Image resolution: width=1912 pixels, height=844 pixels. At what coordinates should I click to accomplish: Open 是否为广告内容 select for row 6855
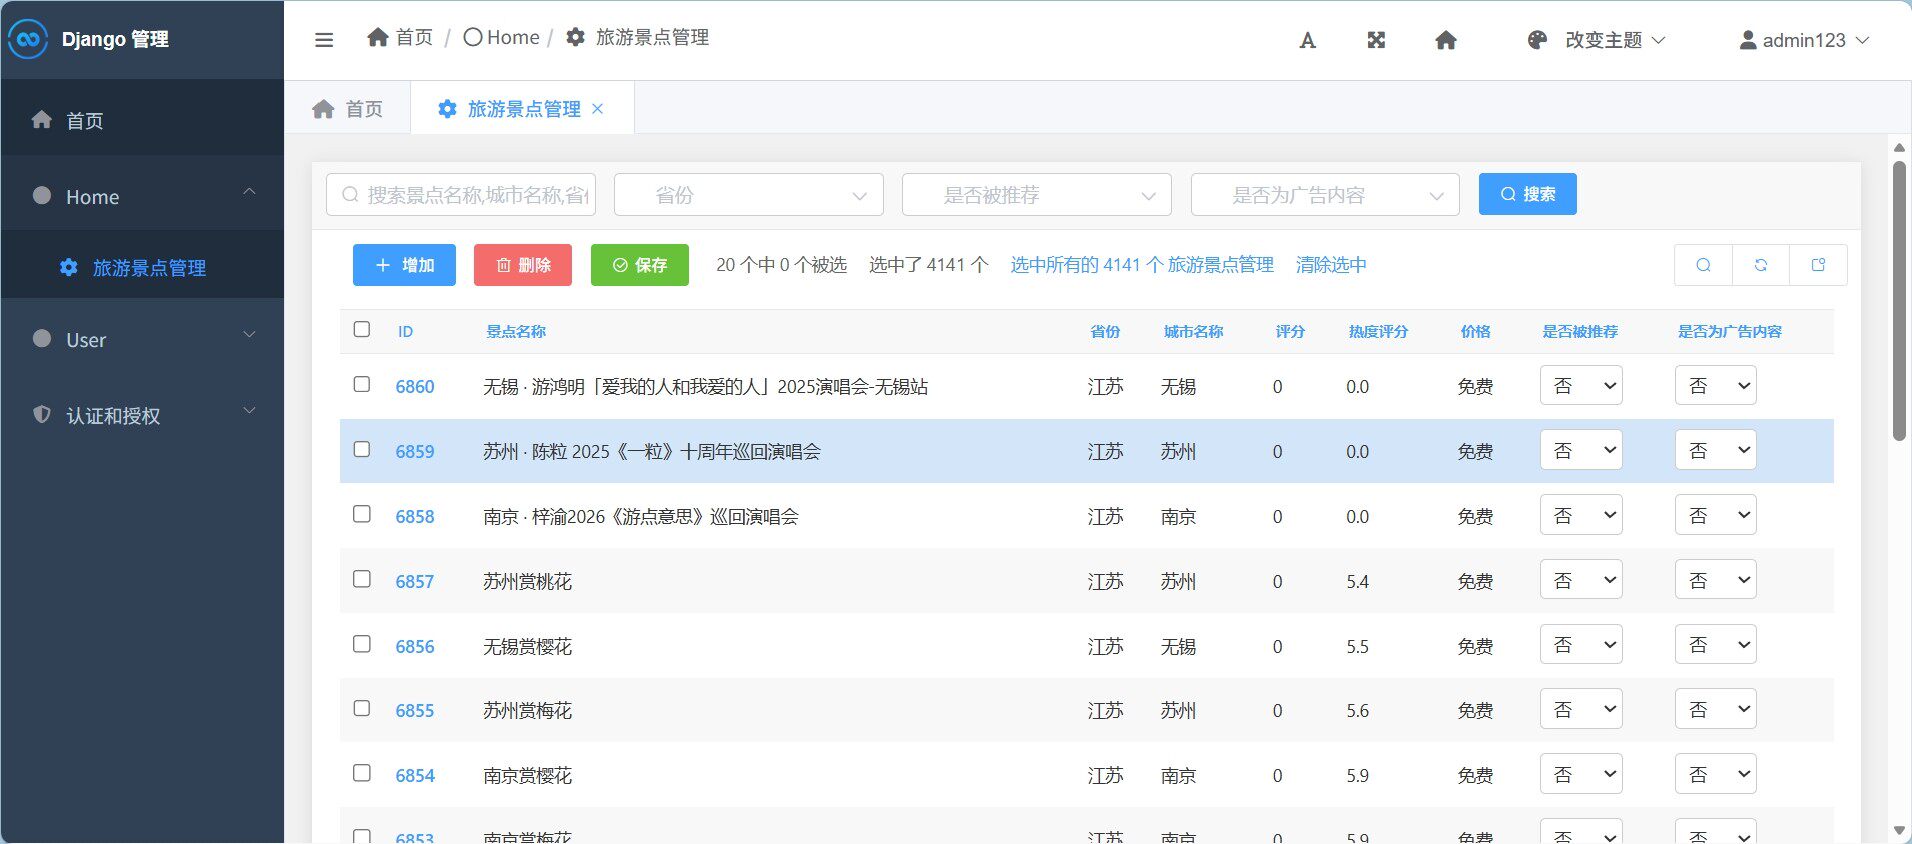[1716, 710]
